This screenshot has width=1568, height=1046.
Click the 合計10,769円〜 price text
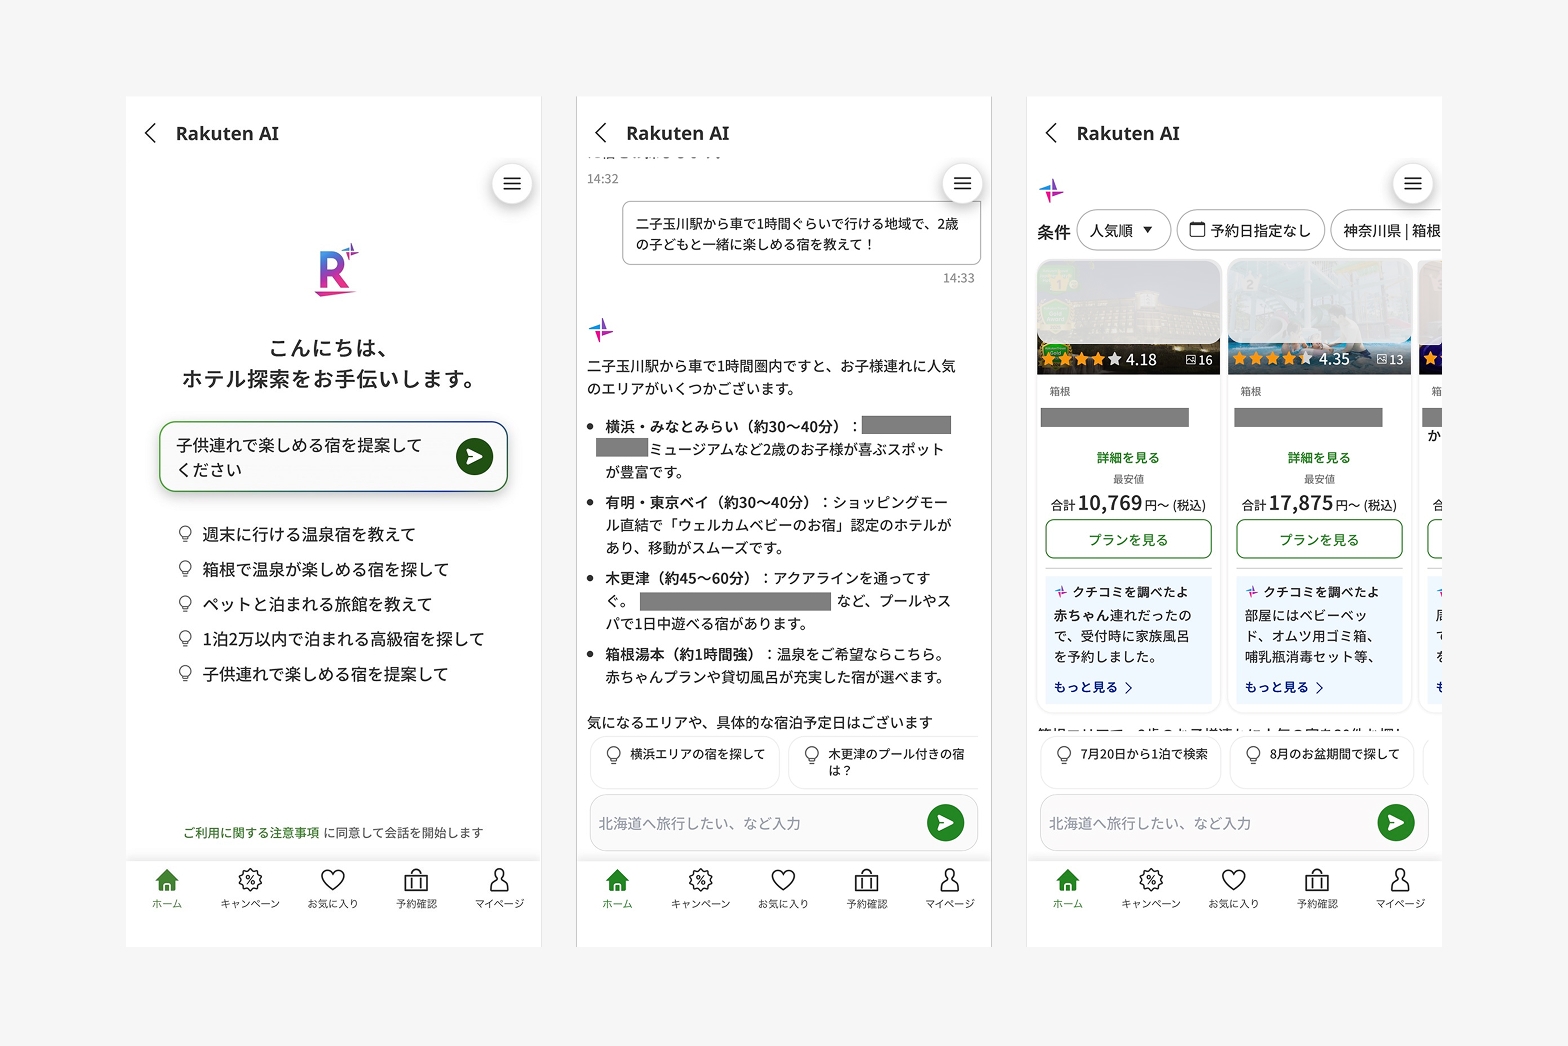pyautogui.click(x=1128, y=504)
